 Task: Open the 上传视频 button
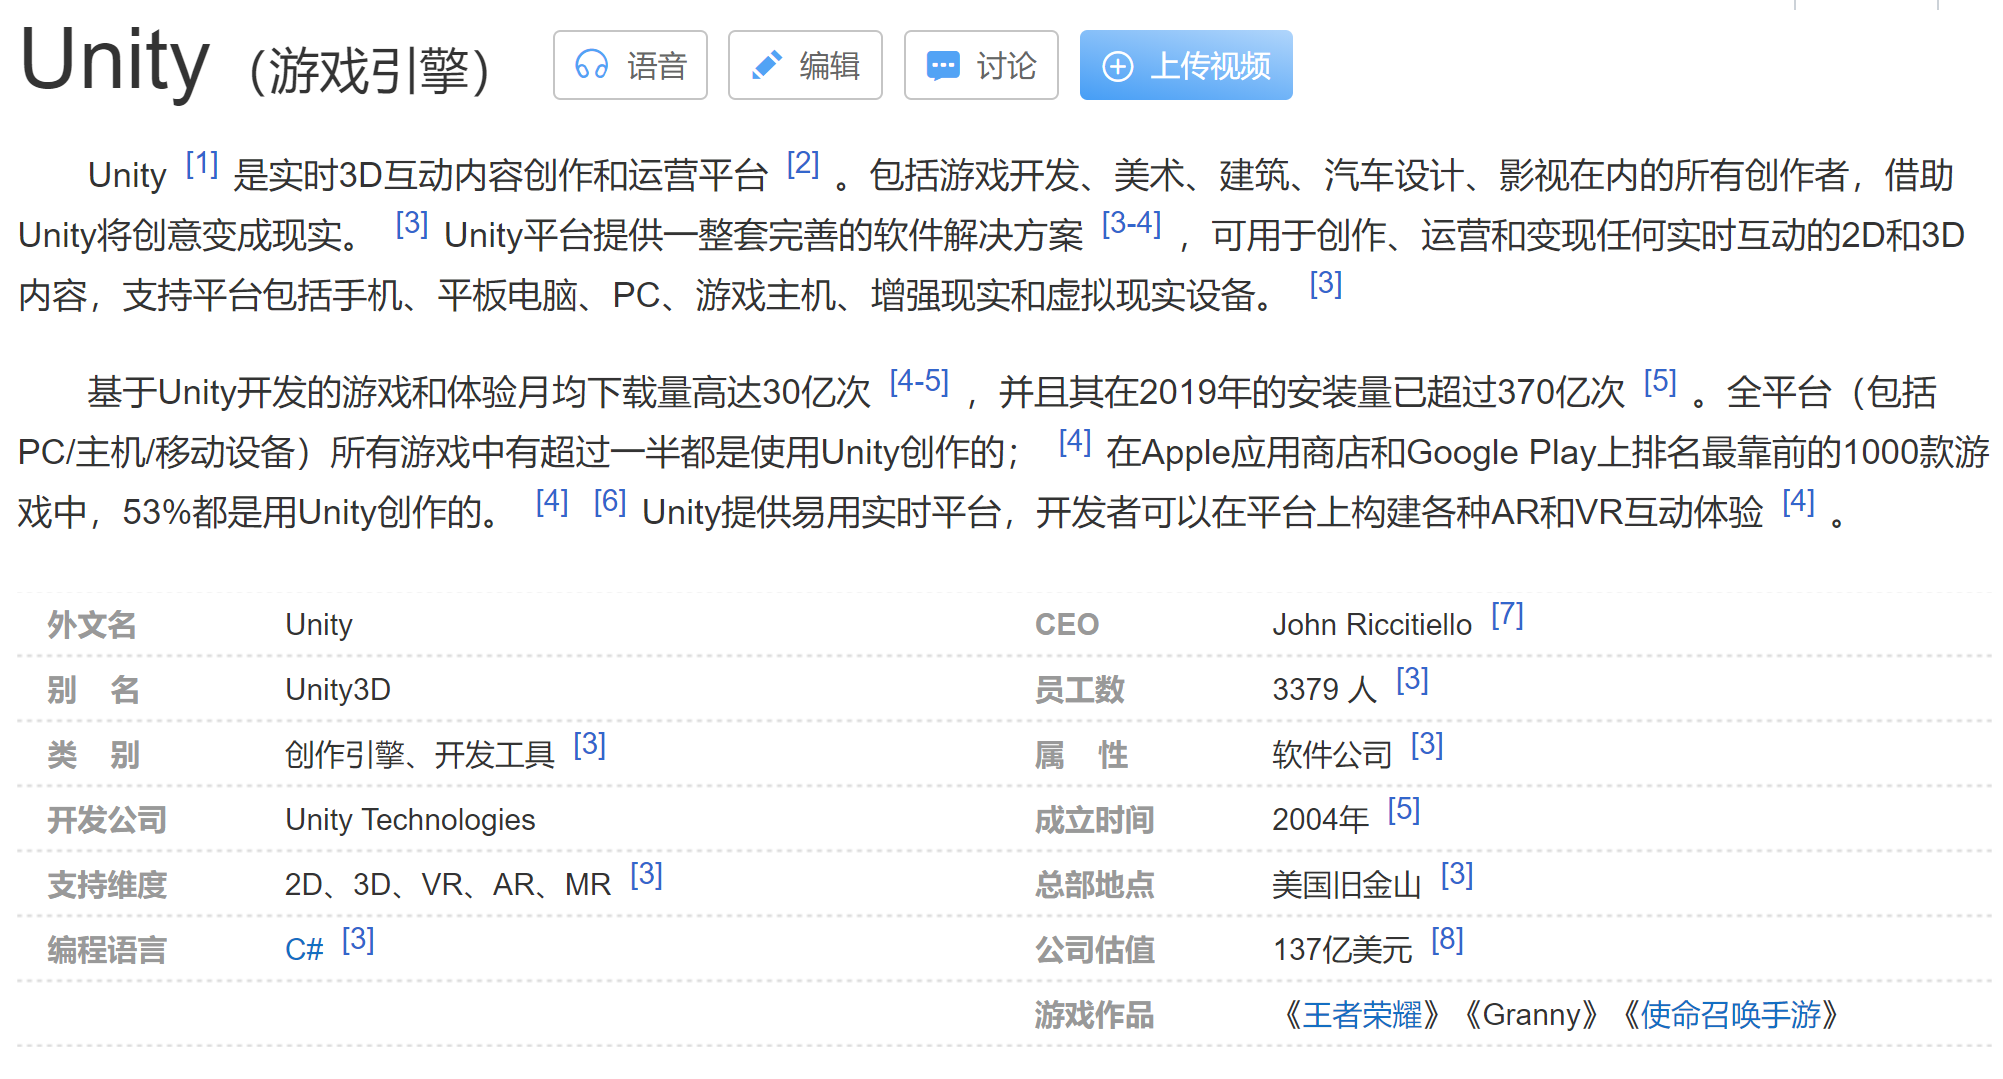coord(1186,65)
